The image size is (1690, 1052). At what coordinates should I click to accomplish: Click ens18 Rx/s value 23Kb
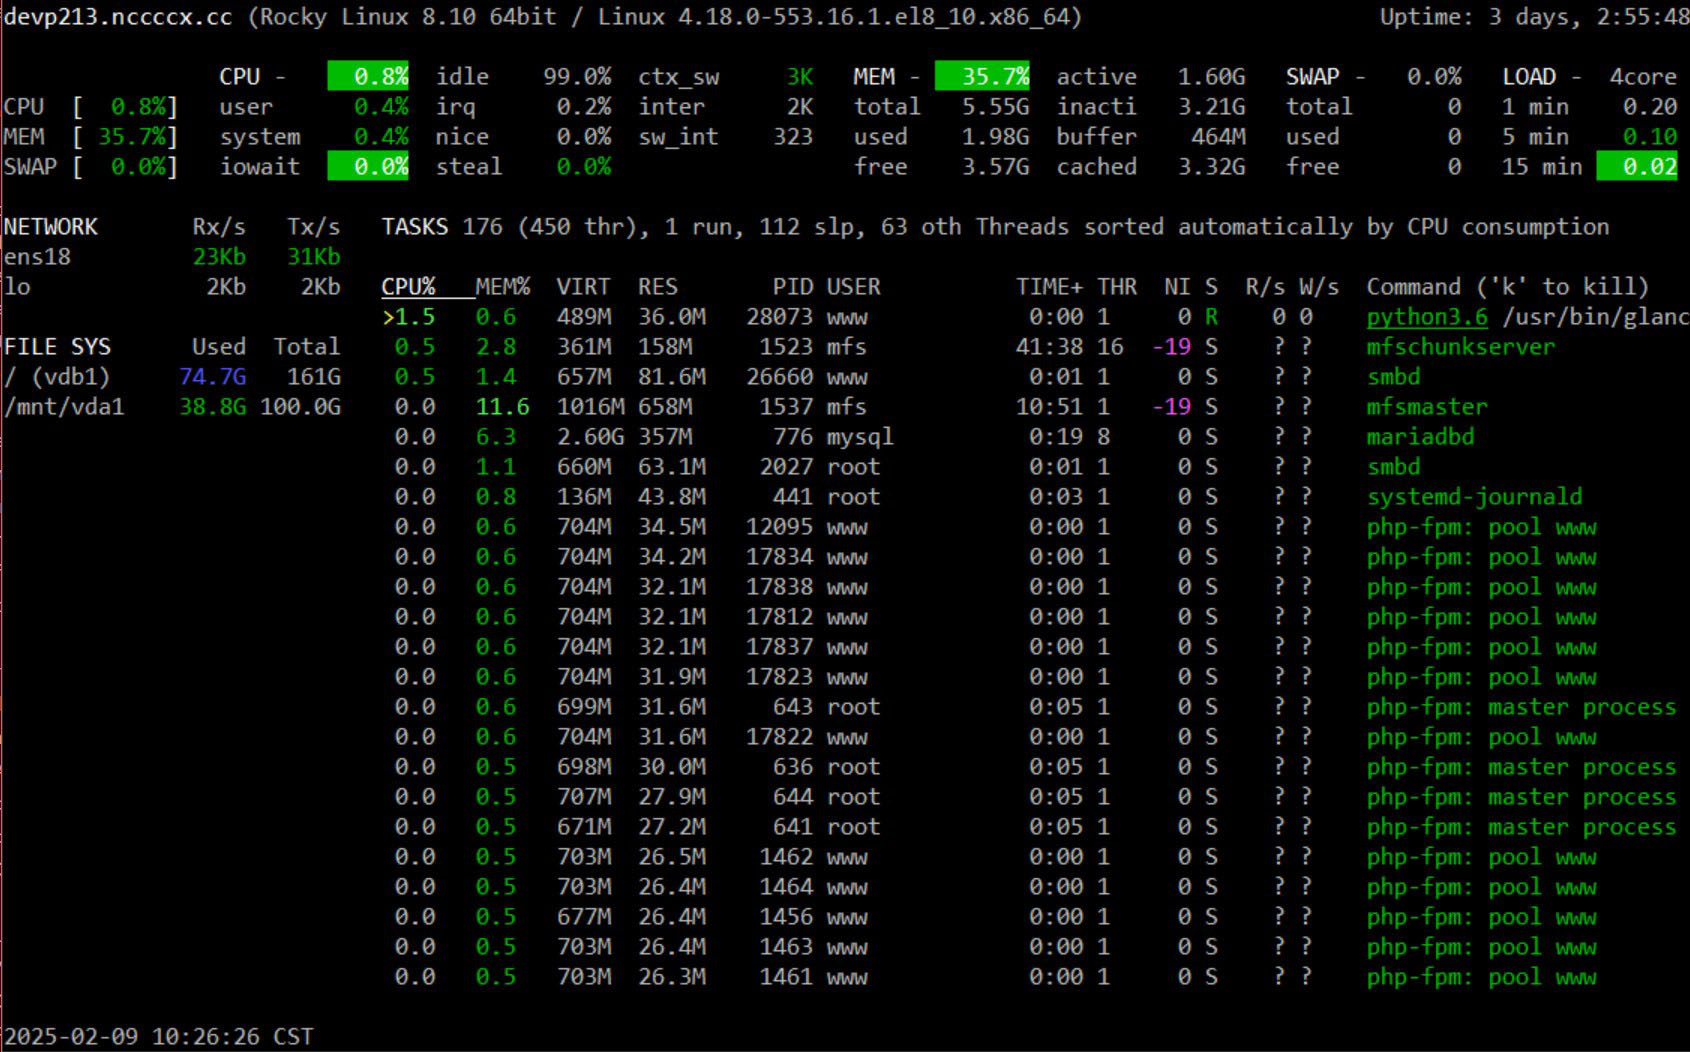tap(219, 257)
